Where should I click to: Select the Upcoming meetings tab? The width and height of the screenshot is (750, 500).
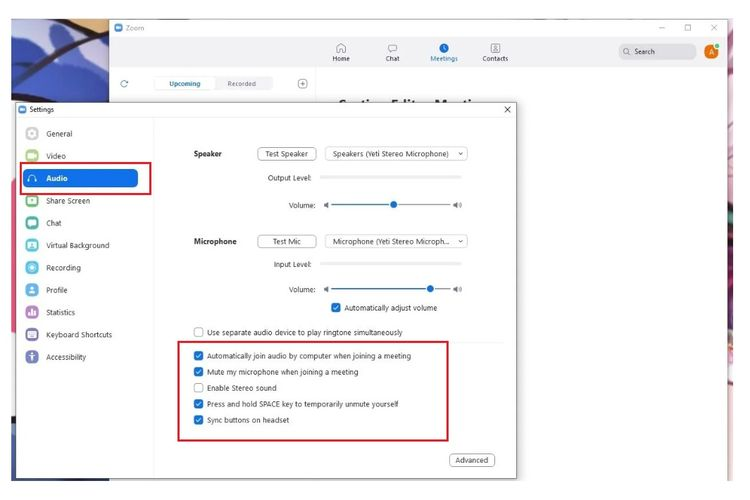click(185, 84)
